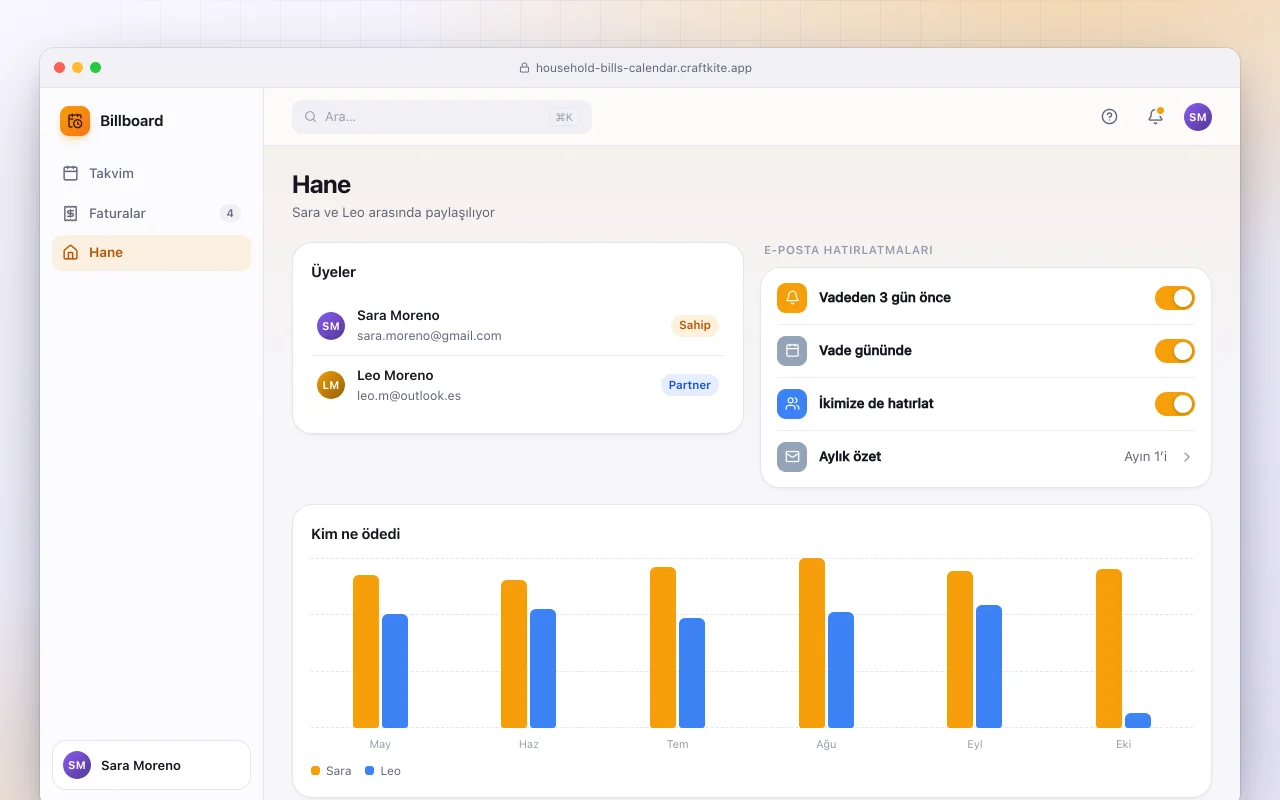The image size is (1280, 800).
Task: Click the Partner role badge
Action: click(690, 385)
